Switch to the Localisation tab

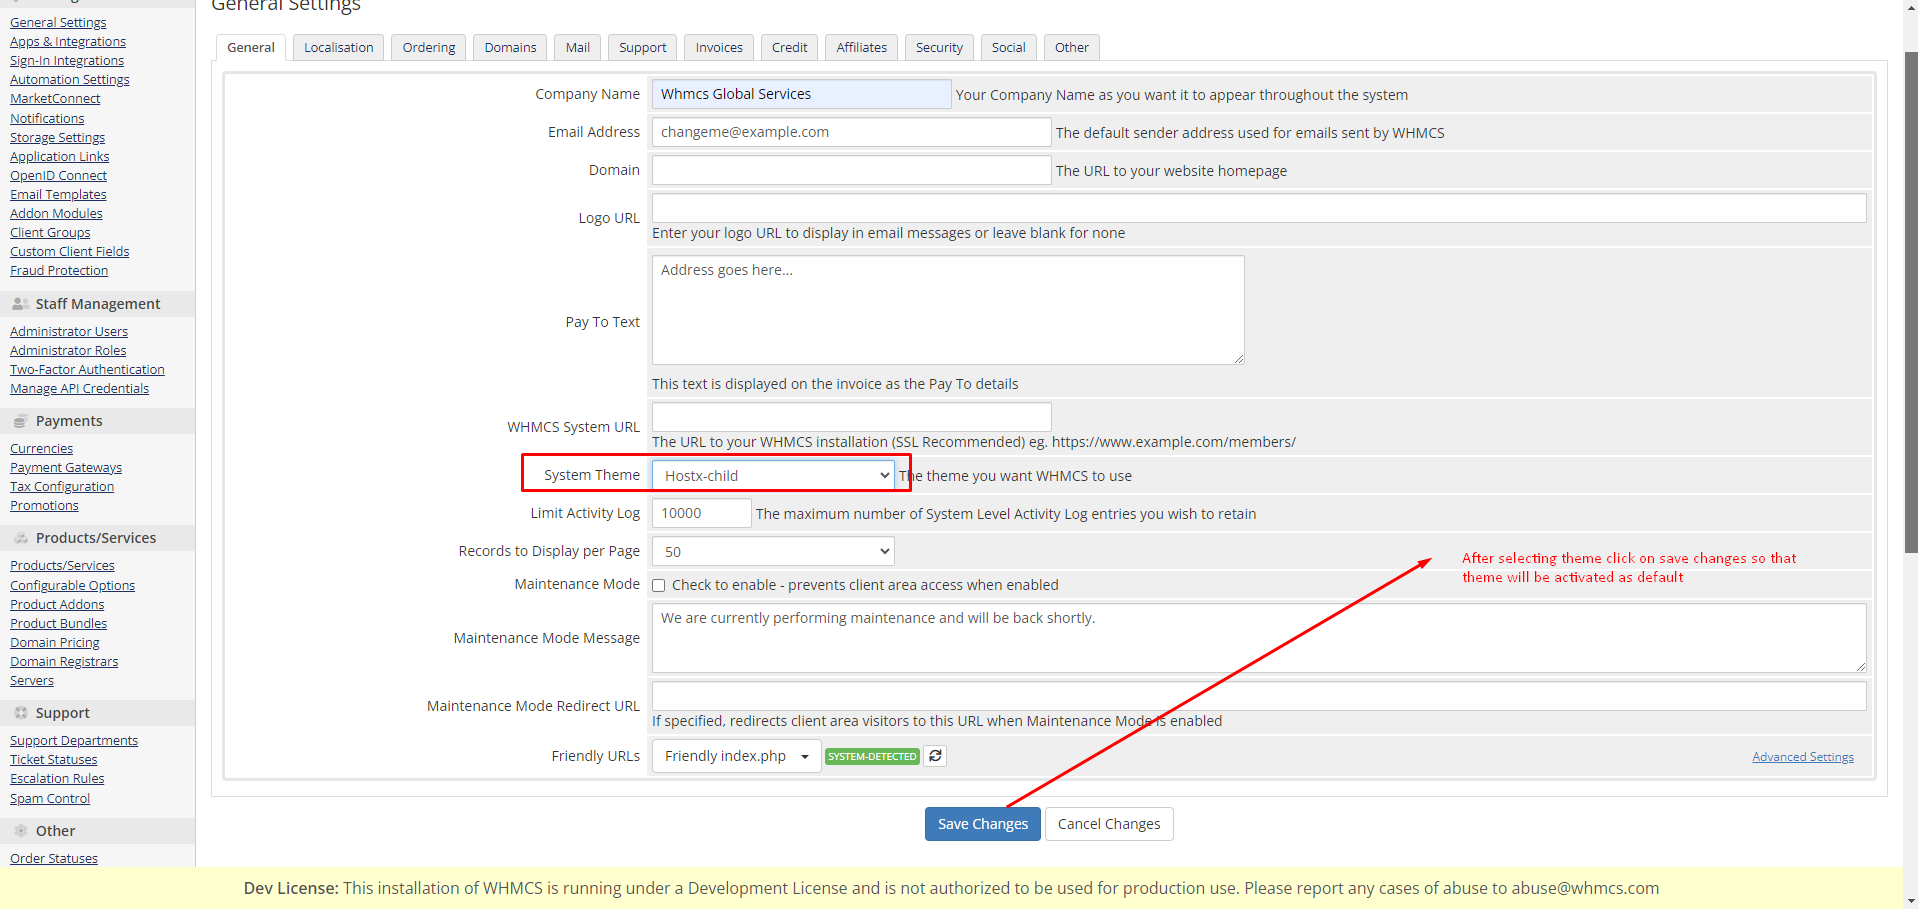pos(338,48)
